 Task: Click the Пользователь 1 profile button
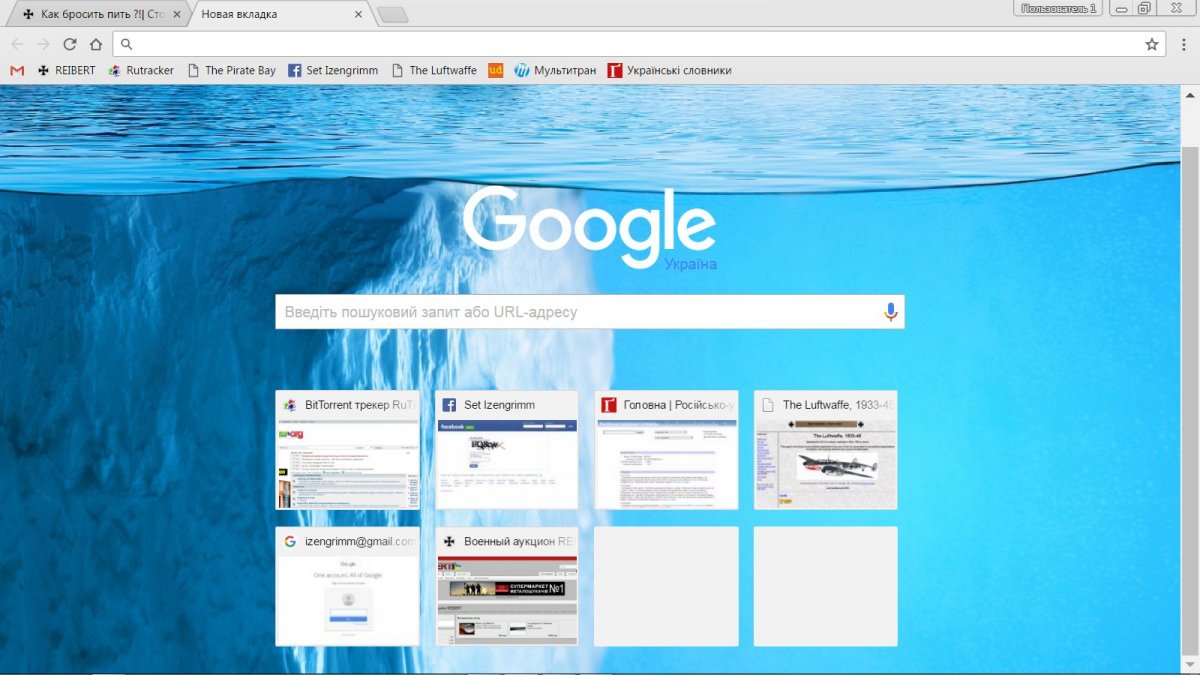point(1057,9)
